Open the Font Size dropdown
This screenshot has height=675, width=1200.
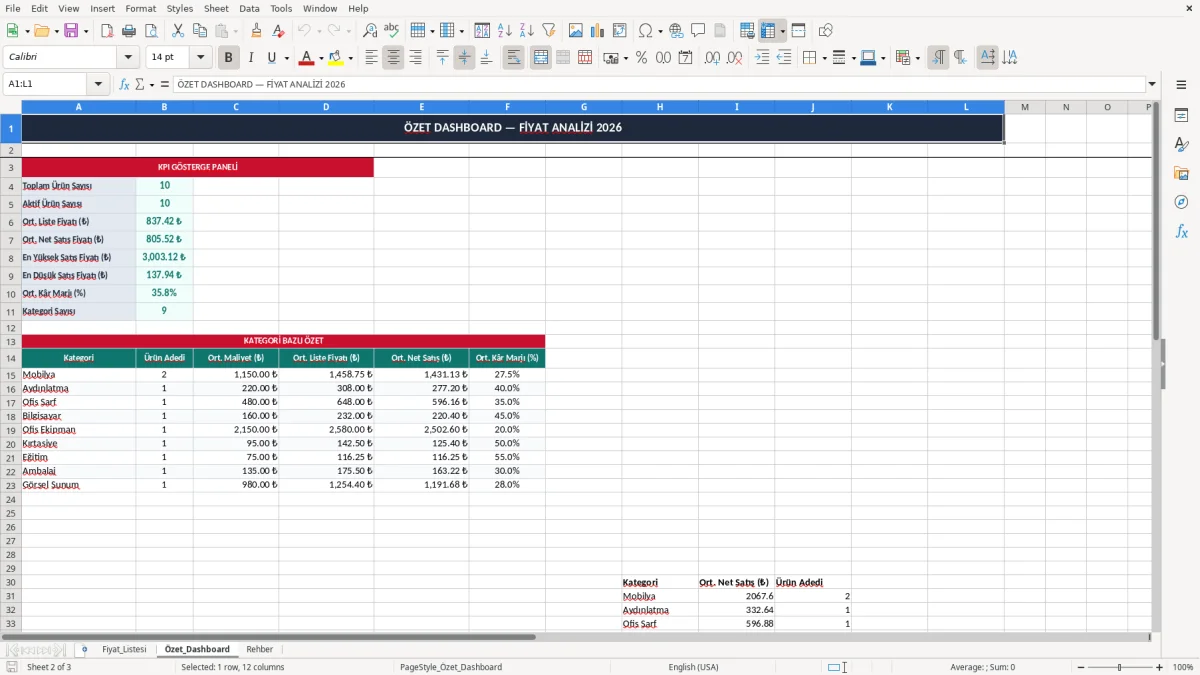coord(201,58)
